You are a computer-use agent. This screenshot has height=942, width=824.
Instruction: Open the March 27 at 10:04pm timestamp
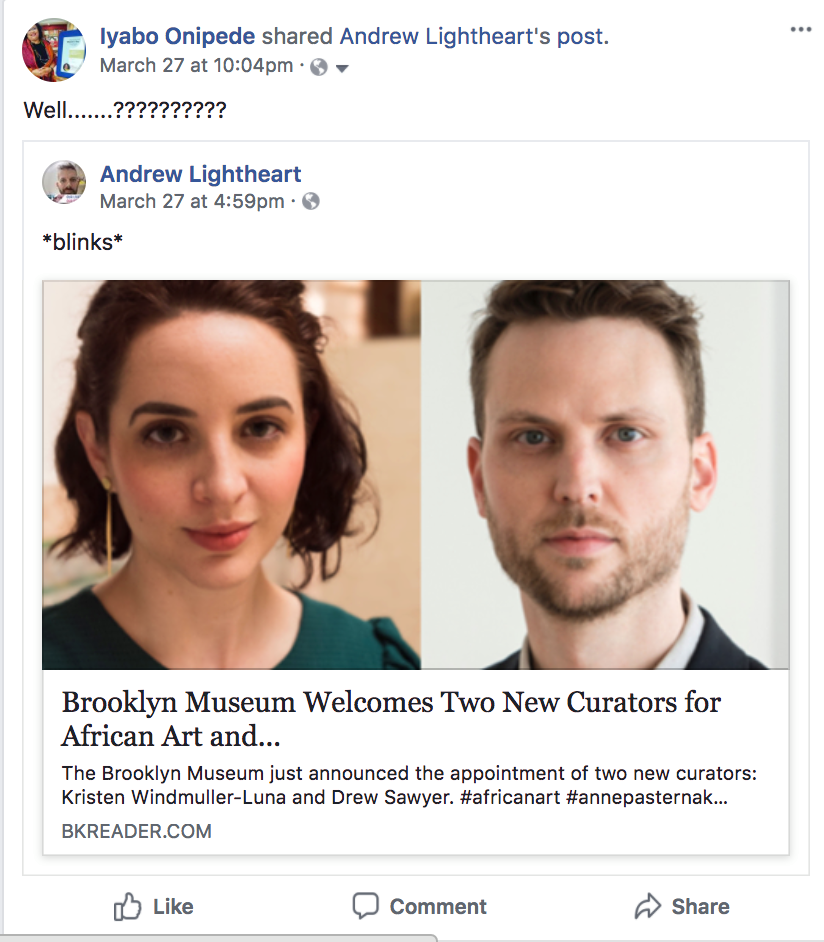[196, 65]
